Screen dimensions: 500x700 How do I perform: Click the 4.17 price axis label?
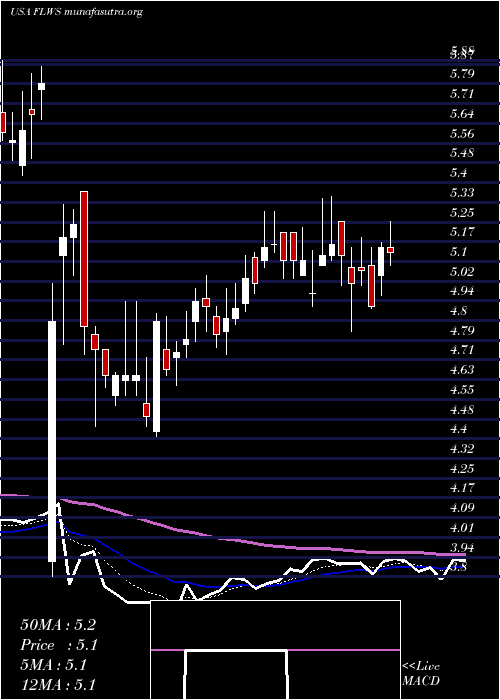[x=462, y=488]
